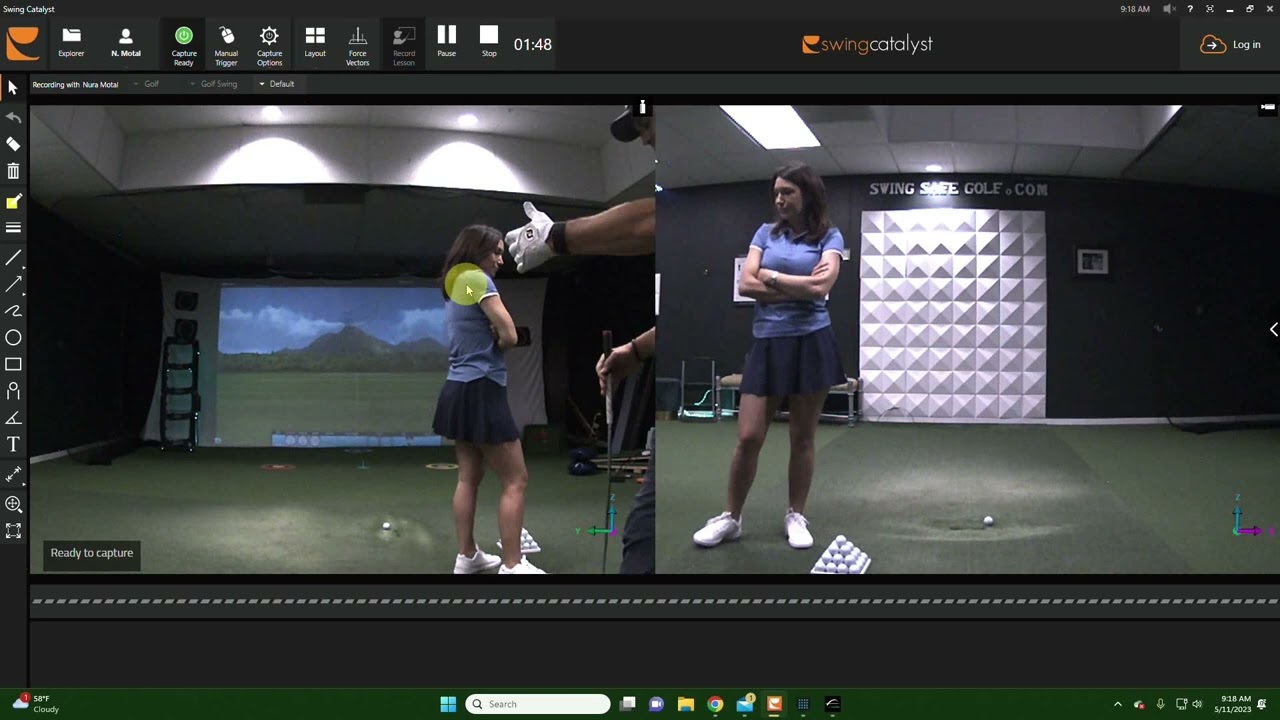Toggle the muted speaker in title bar
Image resolution: width=1280 pixels, height=720 pixels.
pos(1169,9)
